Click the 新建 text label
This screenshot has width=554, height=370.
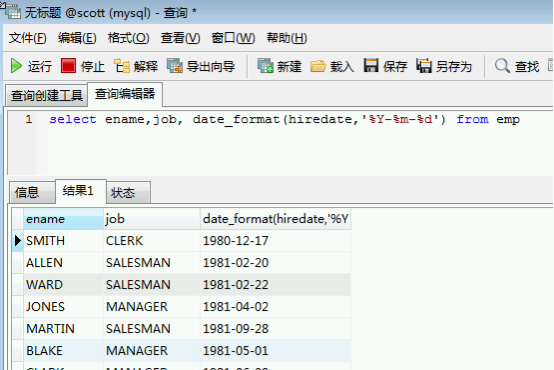pyautogui.click(x=289, y=66)
